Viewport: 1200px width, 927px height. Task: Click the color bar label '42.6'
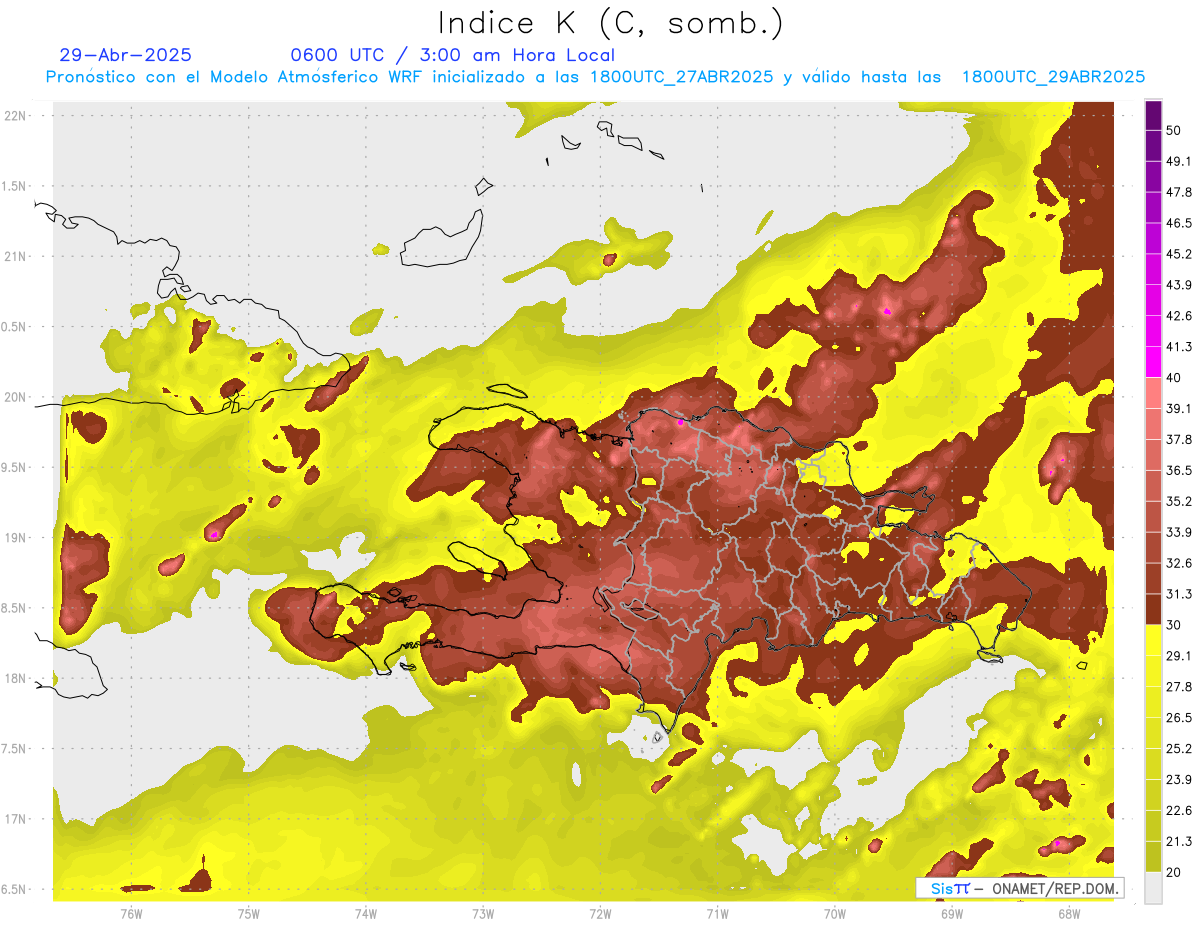[1179, 316]
